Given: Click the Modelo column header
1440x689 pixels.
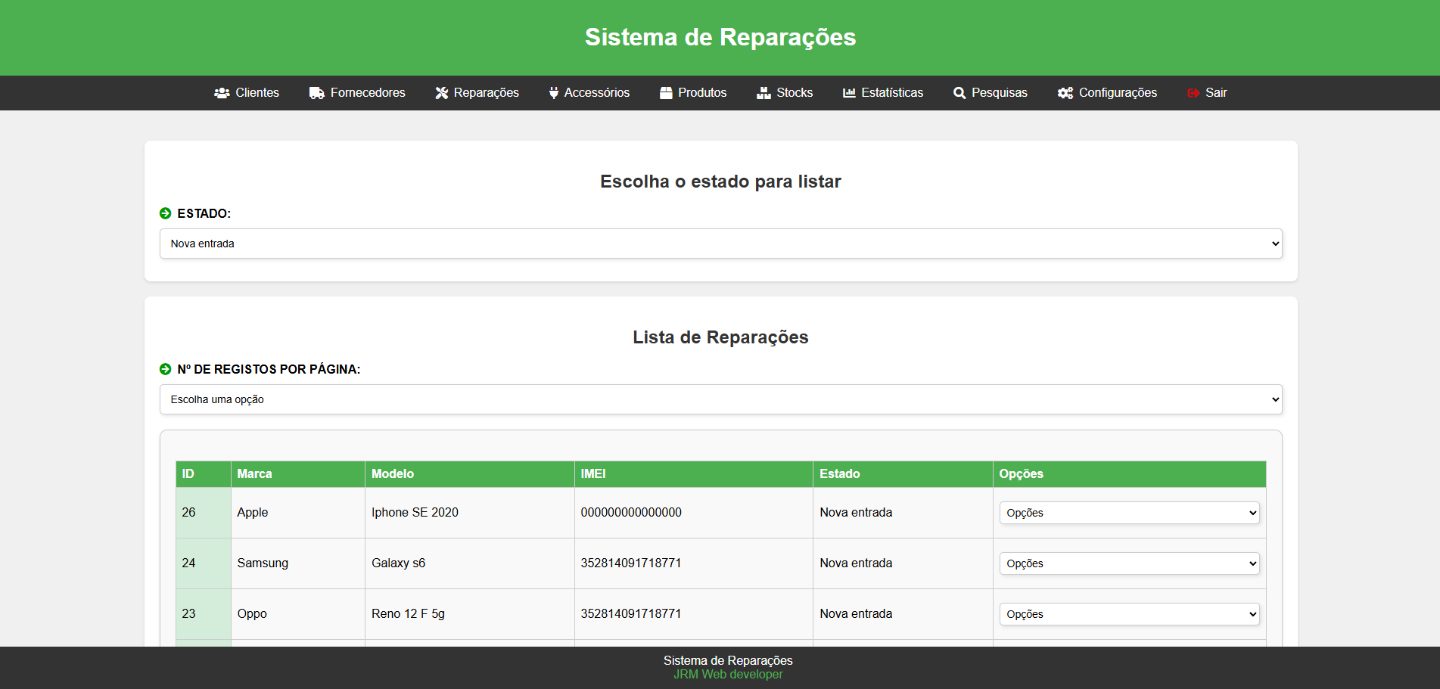Looking at the screenshot, I should tap(470, 474).
